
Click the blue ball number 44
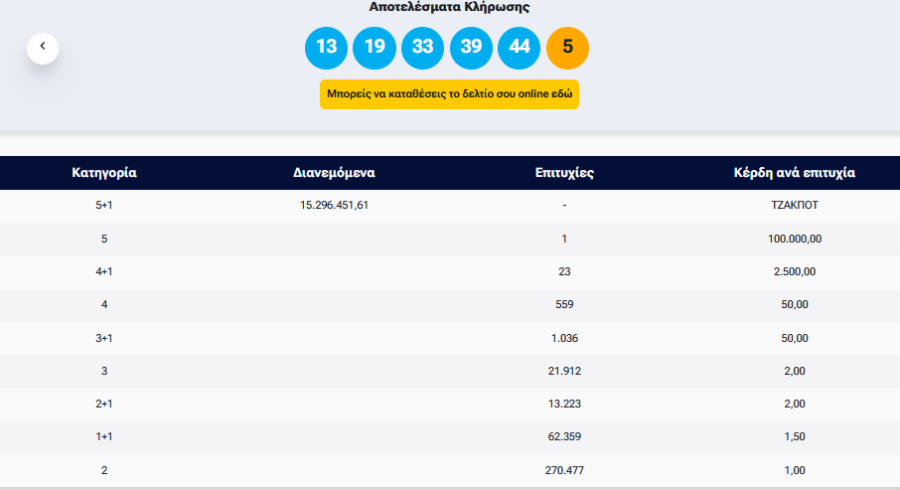(x=519, y=47)
